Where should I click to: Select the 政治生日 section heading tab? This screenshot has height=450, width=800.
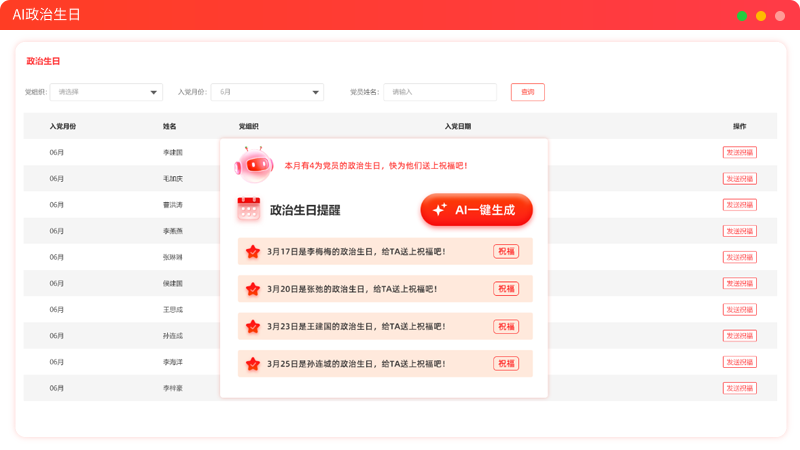point(43,61)
